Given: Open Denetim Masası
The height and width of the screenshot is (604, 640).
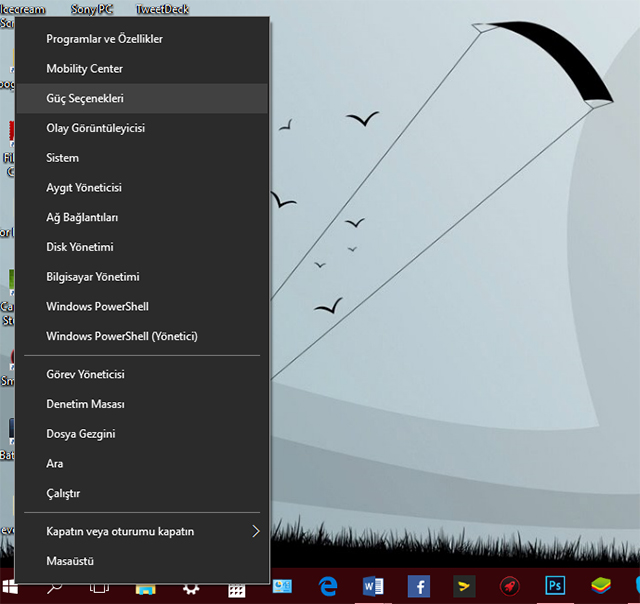Looking at the screenshot, I should (142, 404).
